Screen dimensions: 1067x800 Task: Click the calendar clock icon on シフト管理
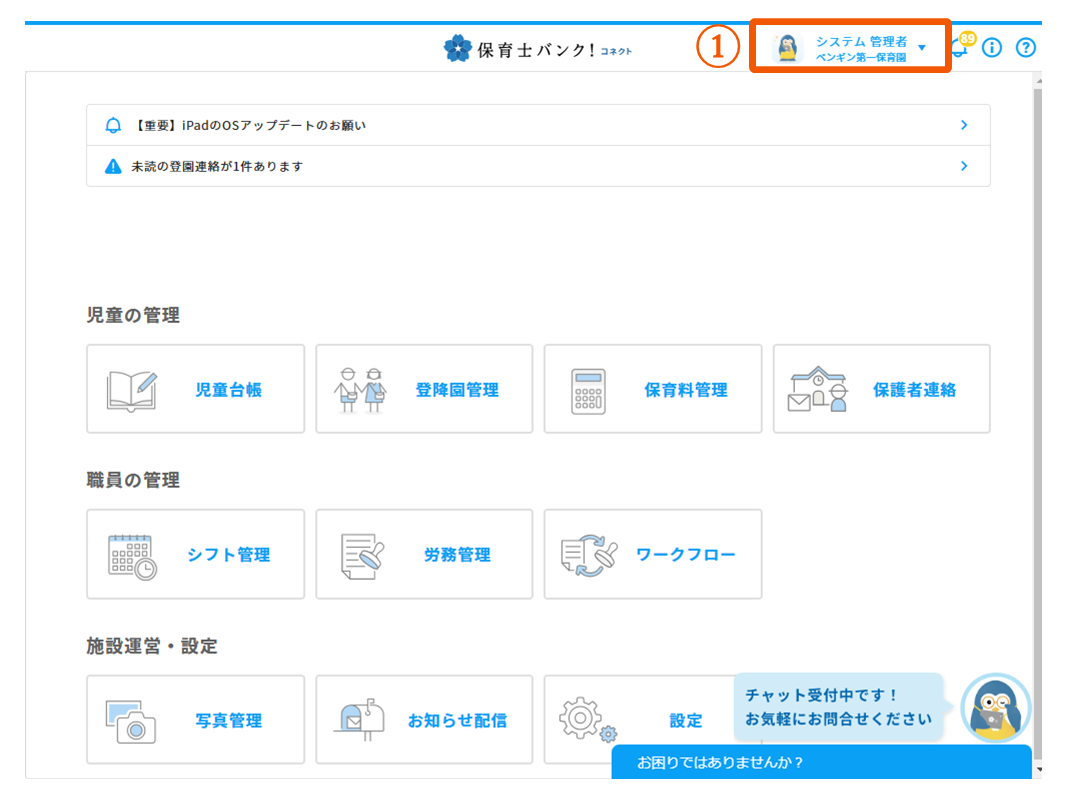132,556
